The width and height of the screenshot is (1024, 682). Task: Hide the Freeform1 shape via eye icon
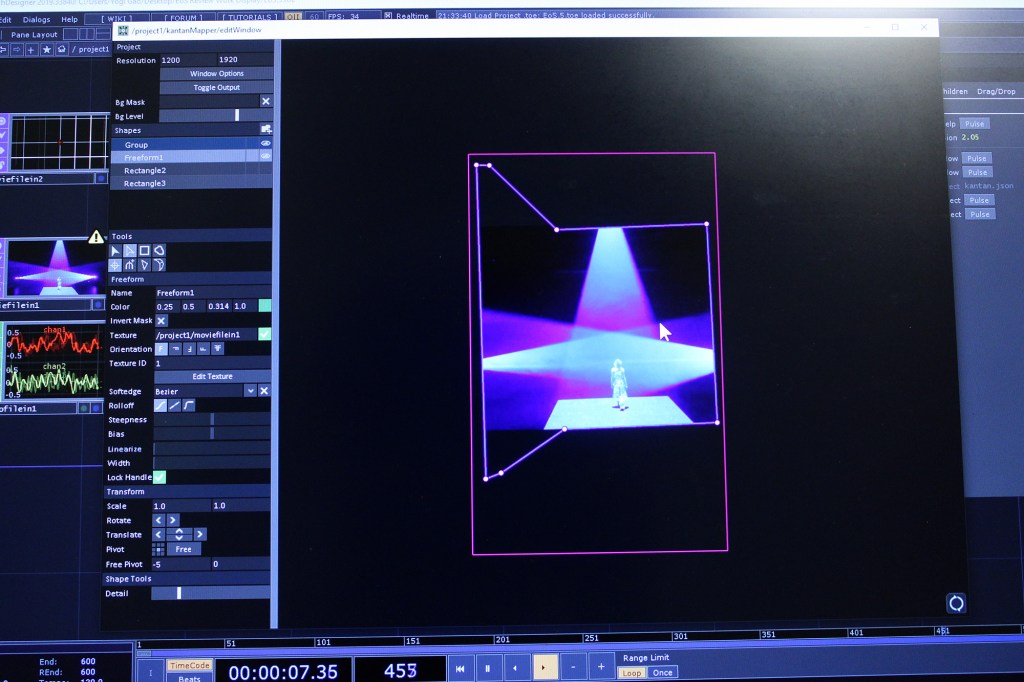click(266, 157)
